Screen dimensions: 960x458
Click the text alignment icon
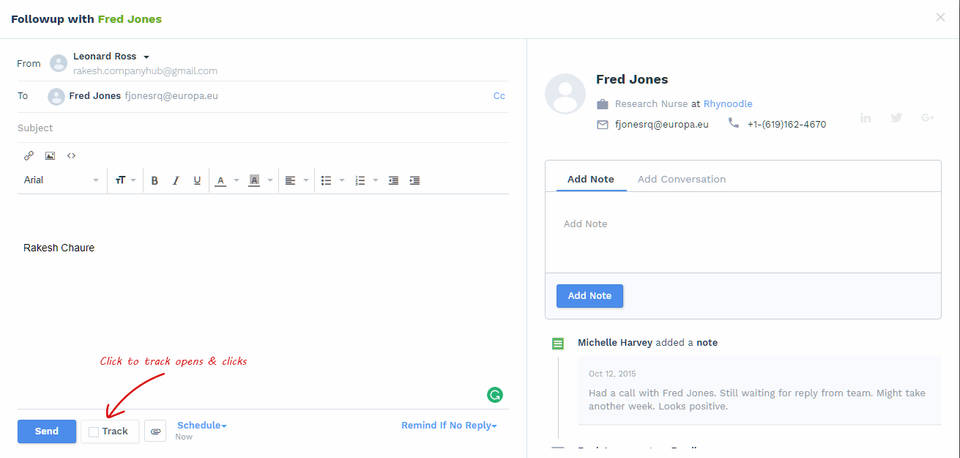coord(290,181)
